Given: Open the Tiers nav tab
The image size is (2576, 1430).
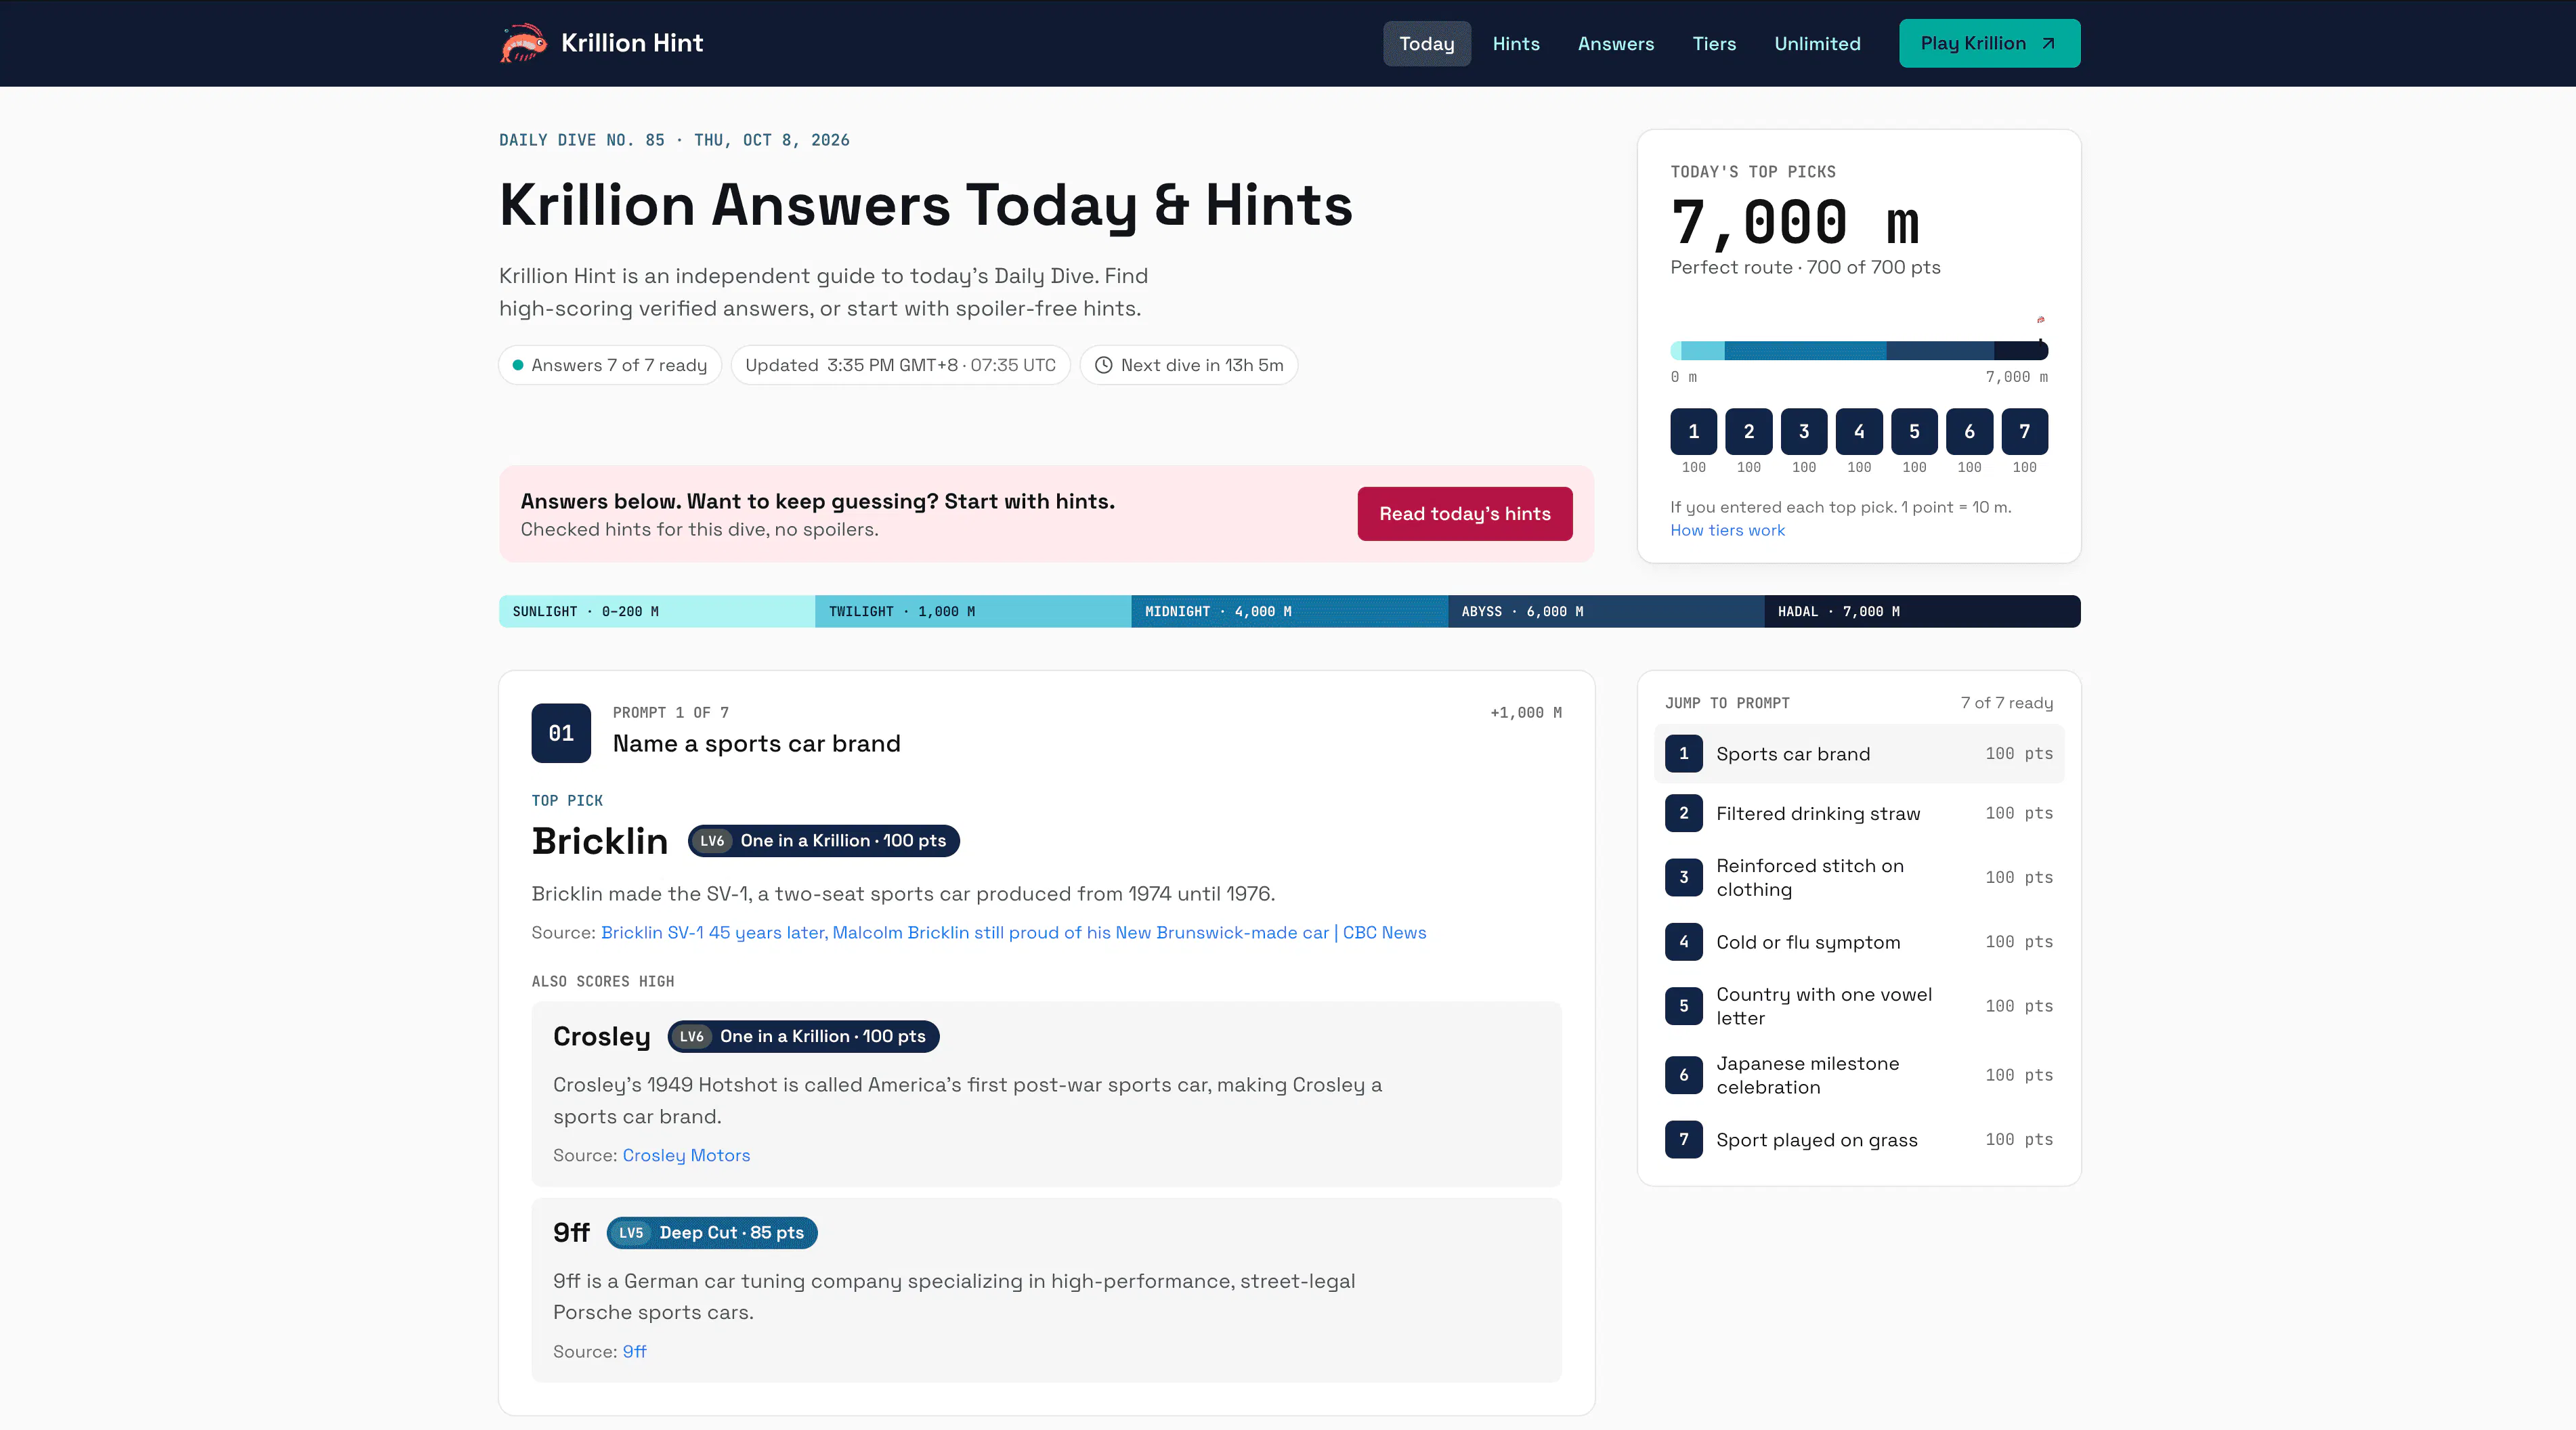Looking at the screenshot, I should [1714, 43].
